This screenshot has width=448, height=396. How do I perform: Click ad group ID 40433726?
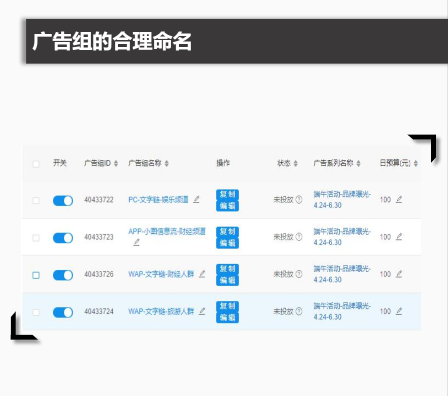coord(99,274)
